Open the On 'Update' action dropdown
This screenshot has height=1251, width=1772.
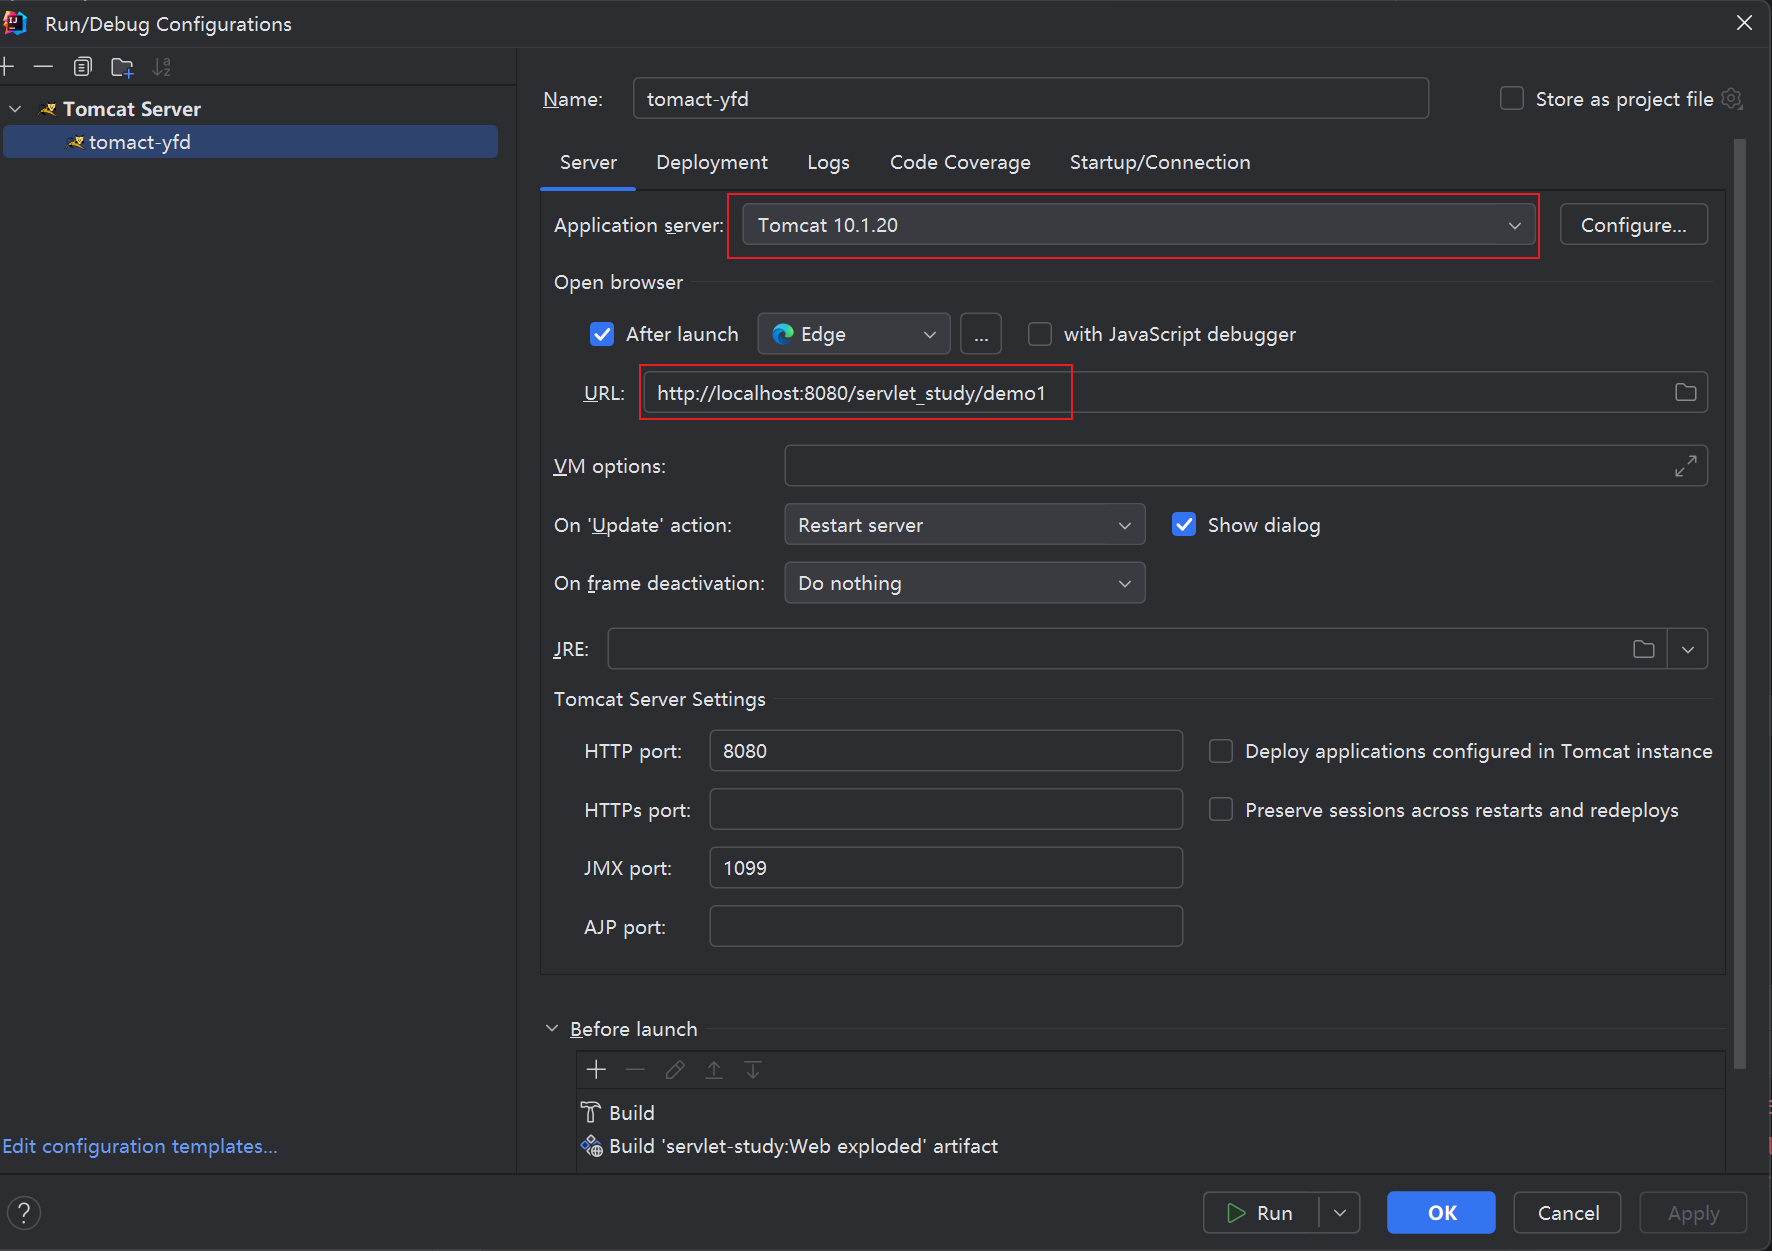point(965,525)
